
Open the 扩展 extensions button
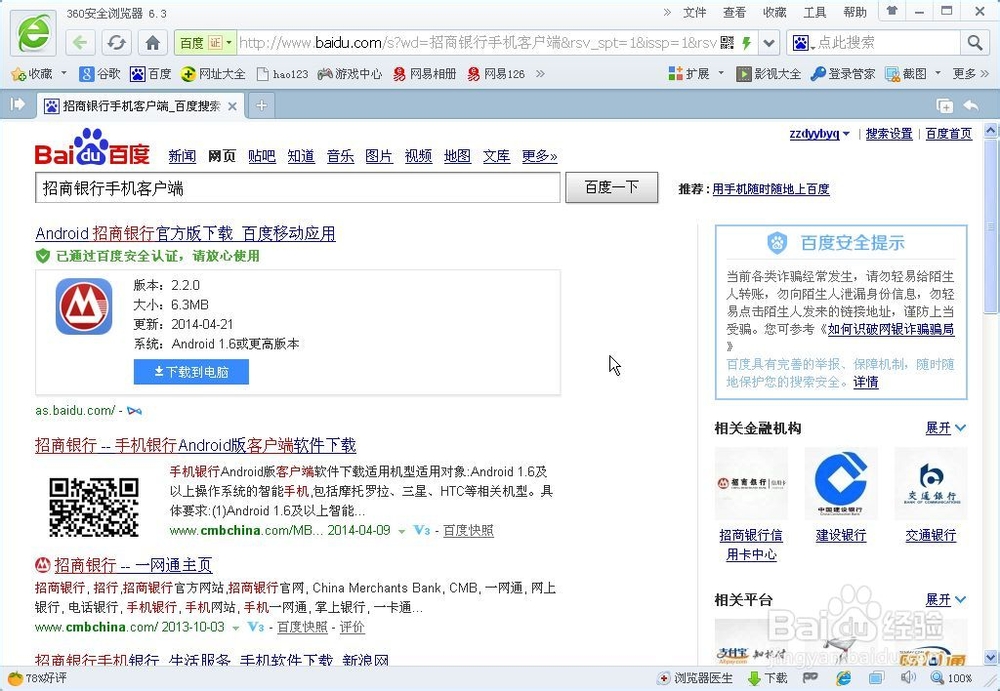click(689, 74)
